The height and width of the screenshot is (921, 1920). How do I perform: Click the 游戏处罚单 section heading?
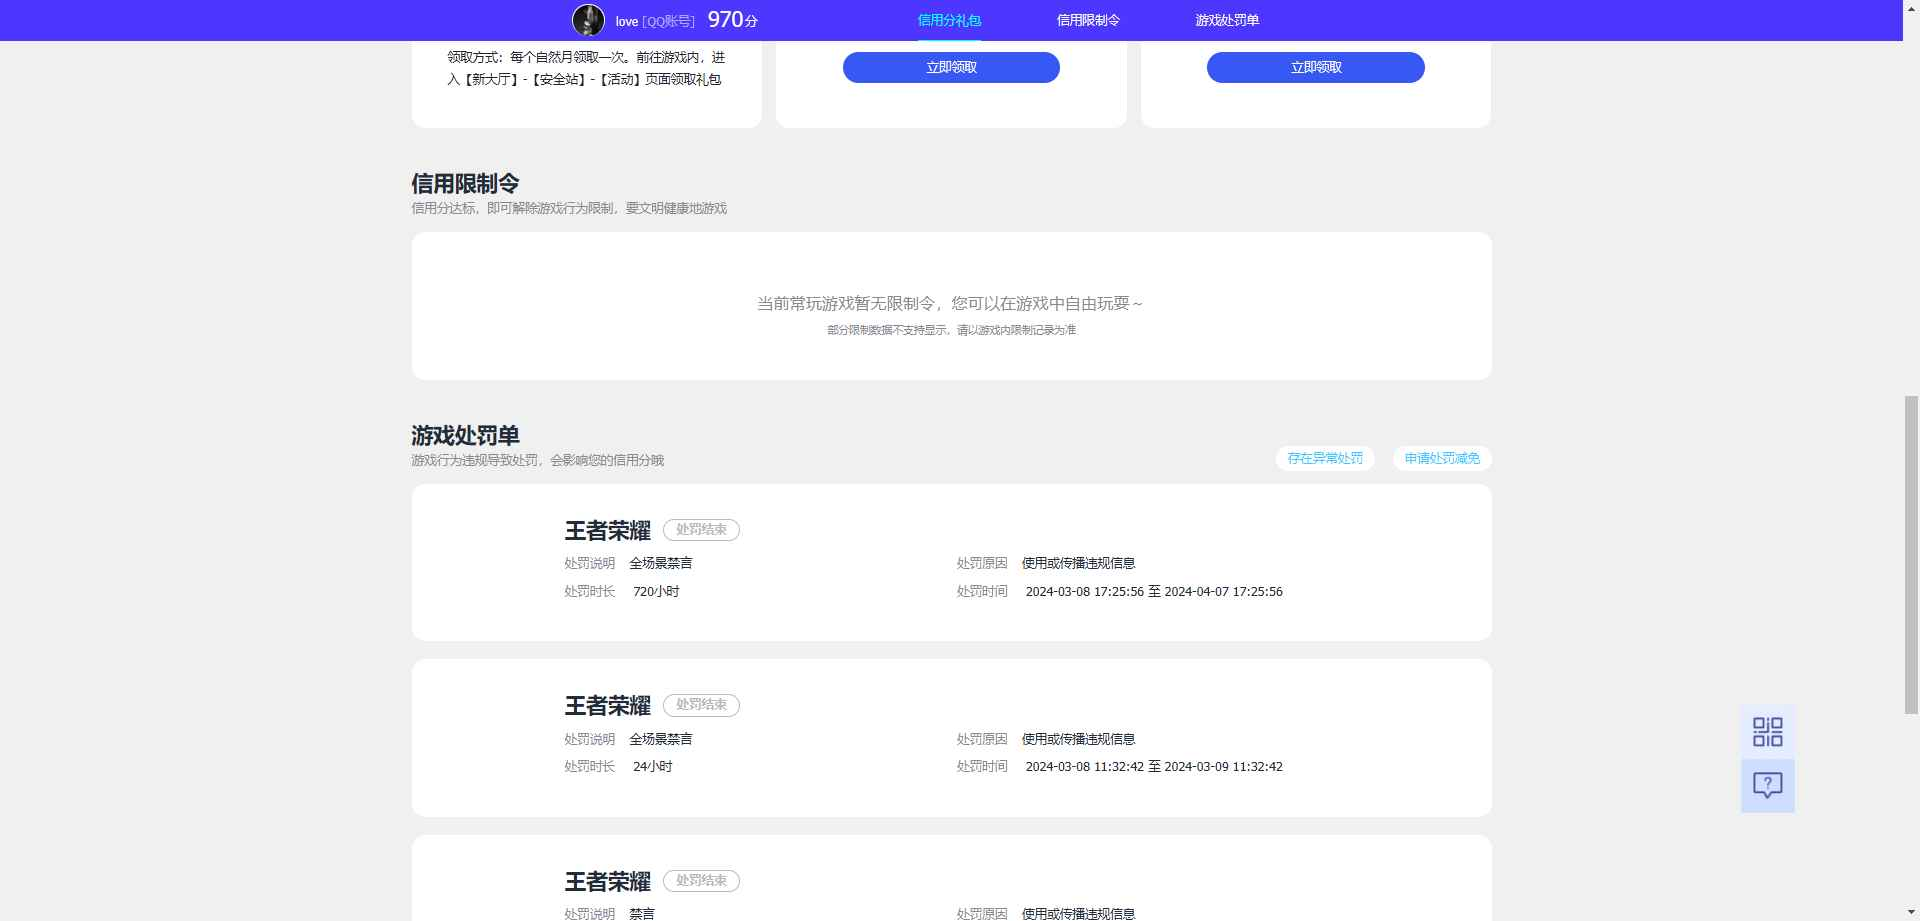coord(465,436)
